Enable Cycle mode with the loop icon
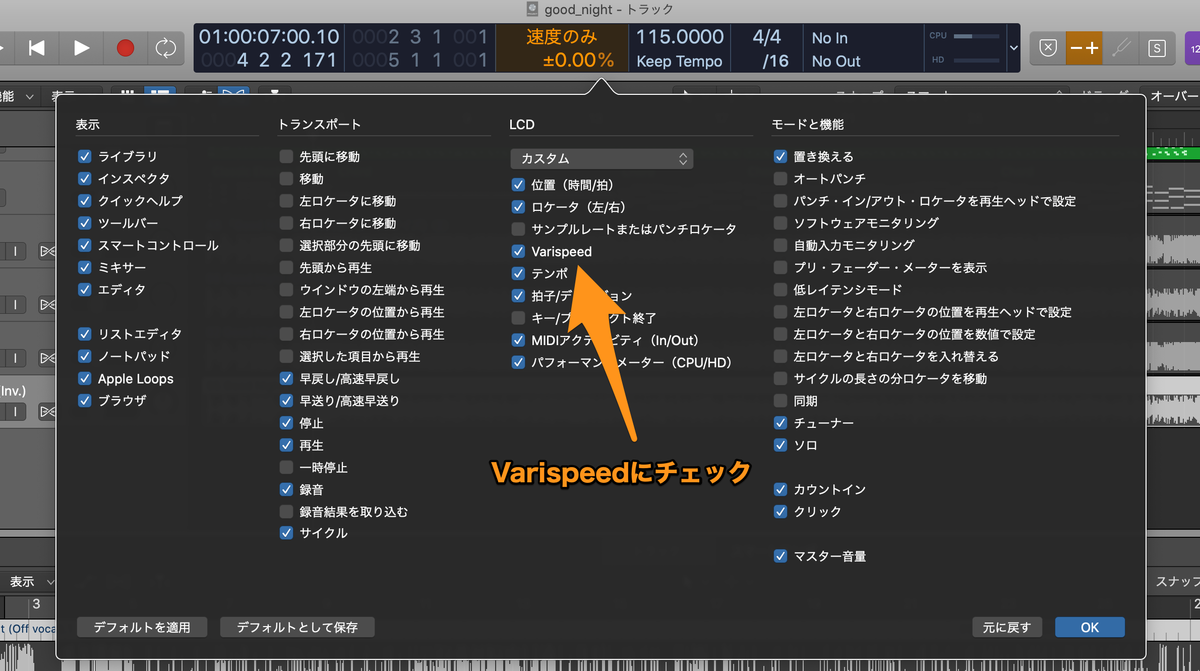The height and width of the screenshot is (671, 1200). [x=166, y=47]
